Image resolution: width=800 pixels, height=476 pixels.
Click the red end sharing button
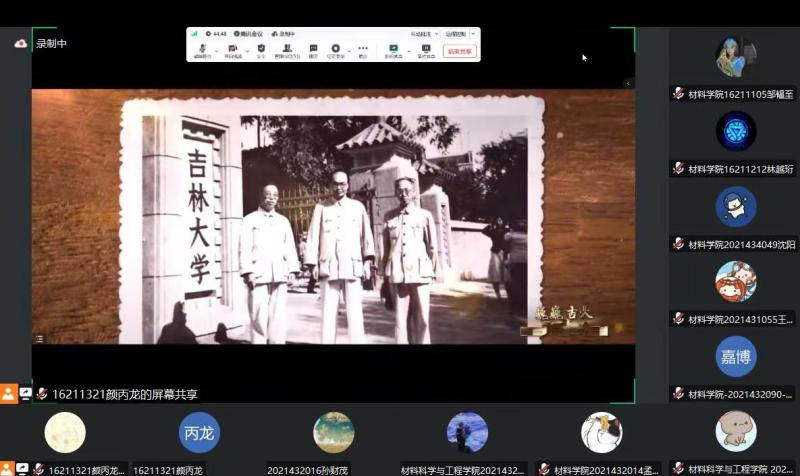(460, 50)
